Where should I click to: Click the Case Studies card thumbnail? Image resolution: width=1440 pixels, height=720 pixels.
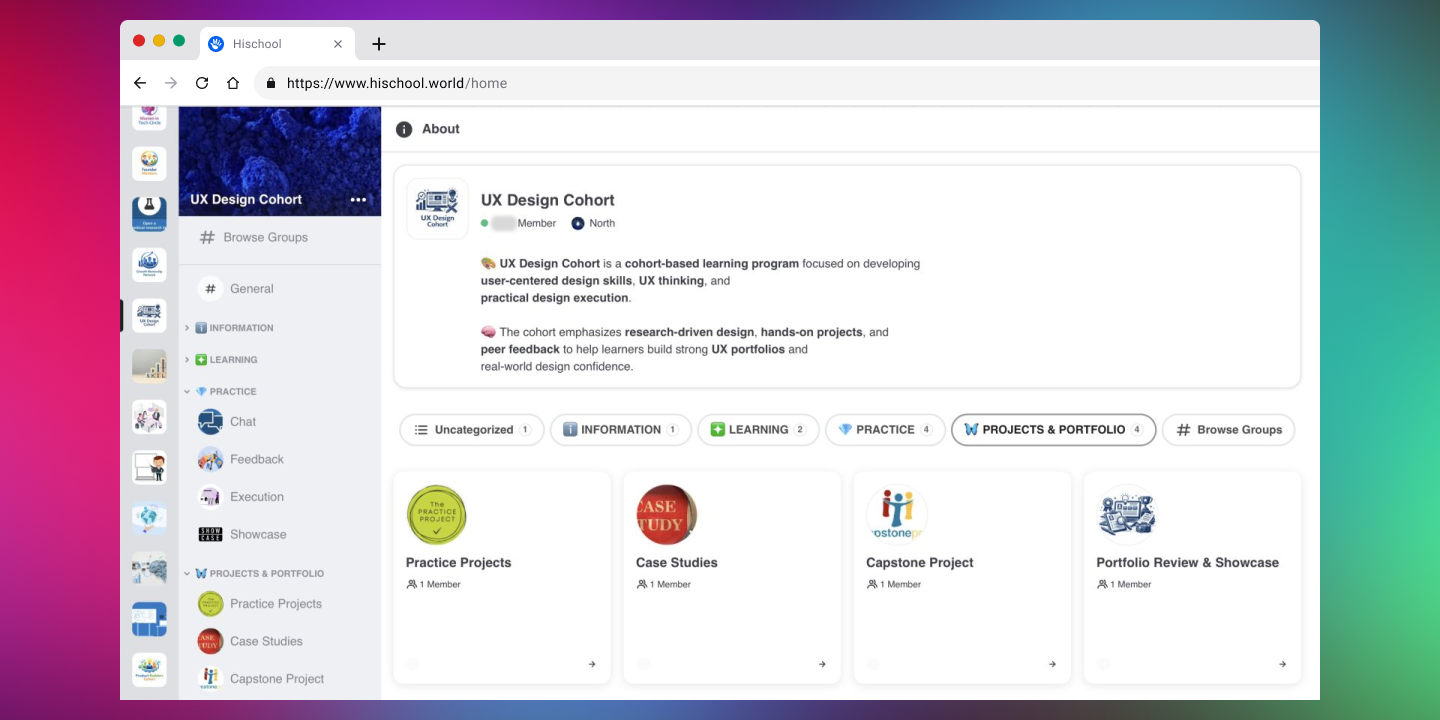point(667,516)
